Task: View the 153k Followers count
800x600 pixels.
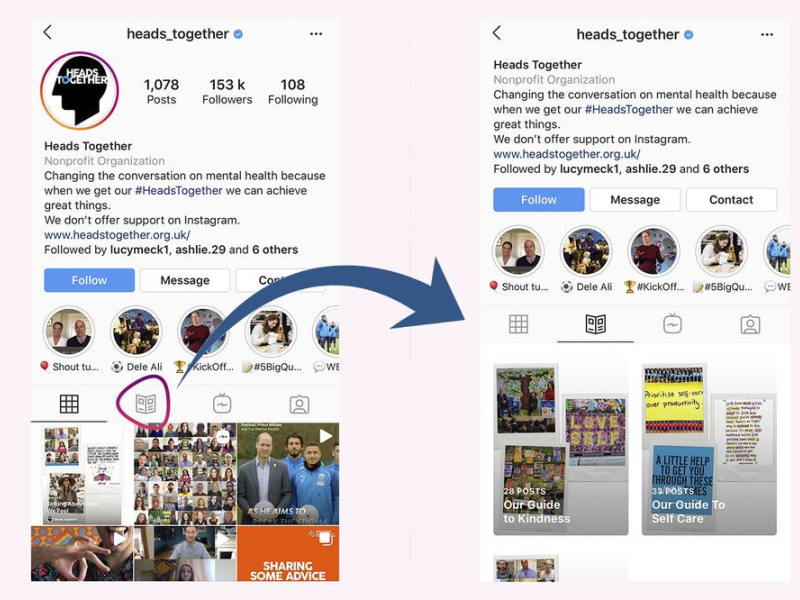Action: pos(227,91)
